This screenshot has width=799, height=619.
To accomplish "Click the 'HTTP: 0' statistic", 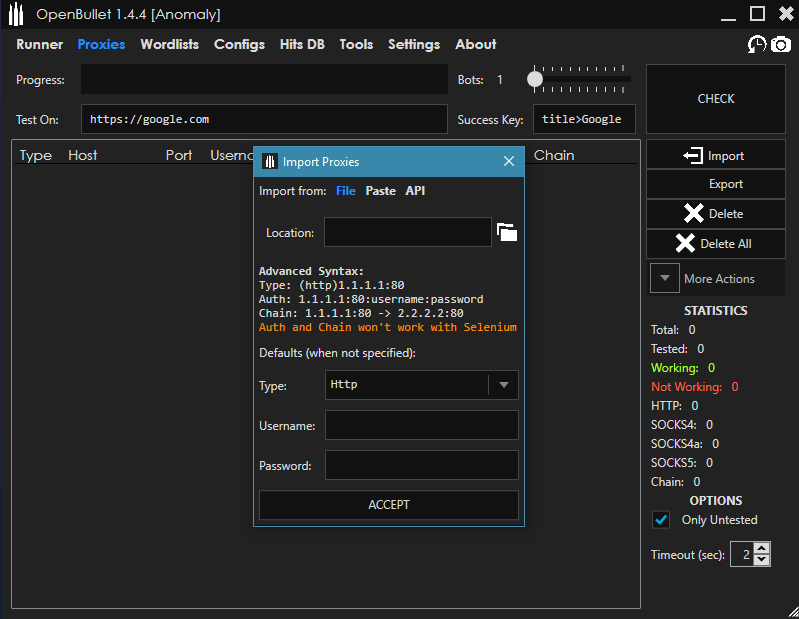I will coord(674,406).
